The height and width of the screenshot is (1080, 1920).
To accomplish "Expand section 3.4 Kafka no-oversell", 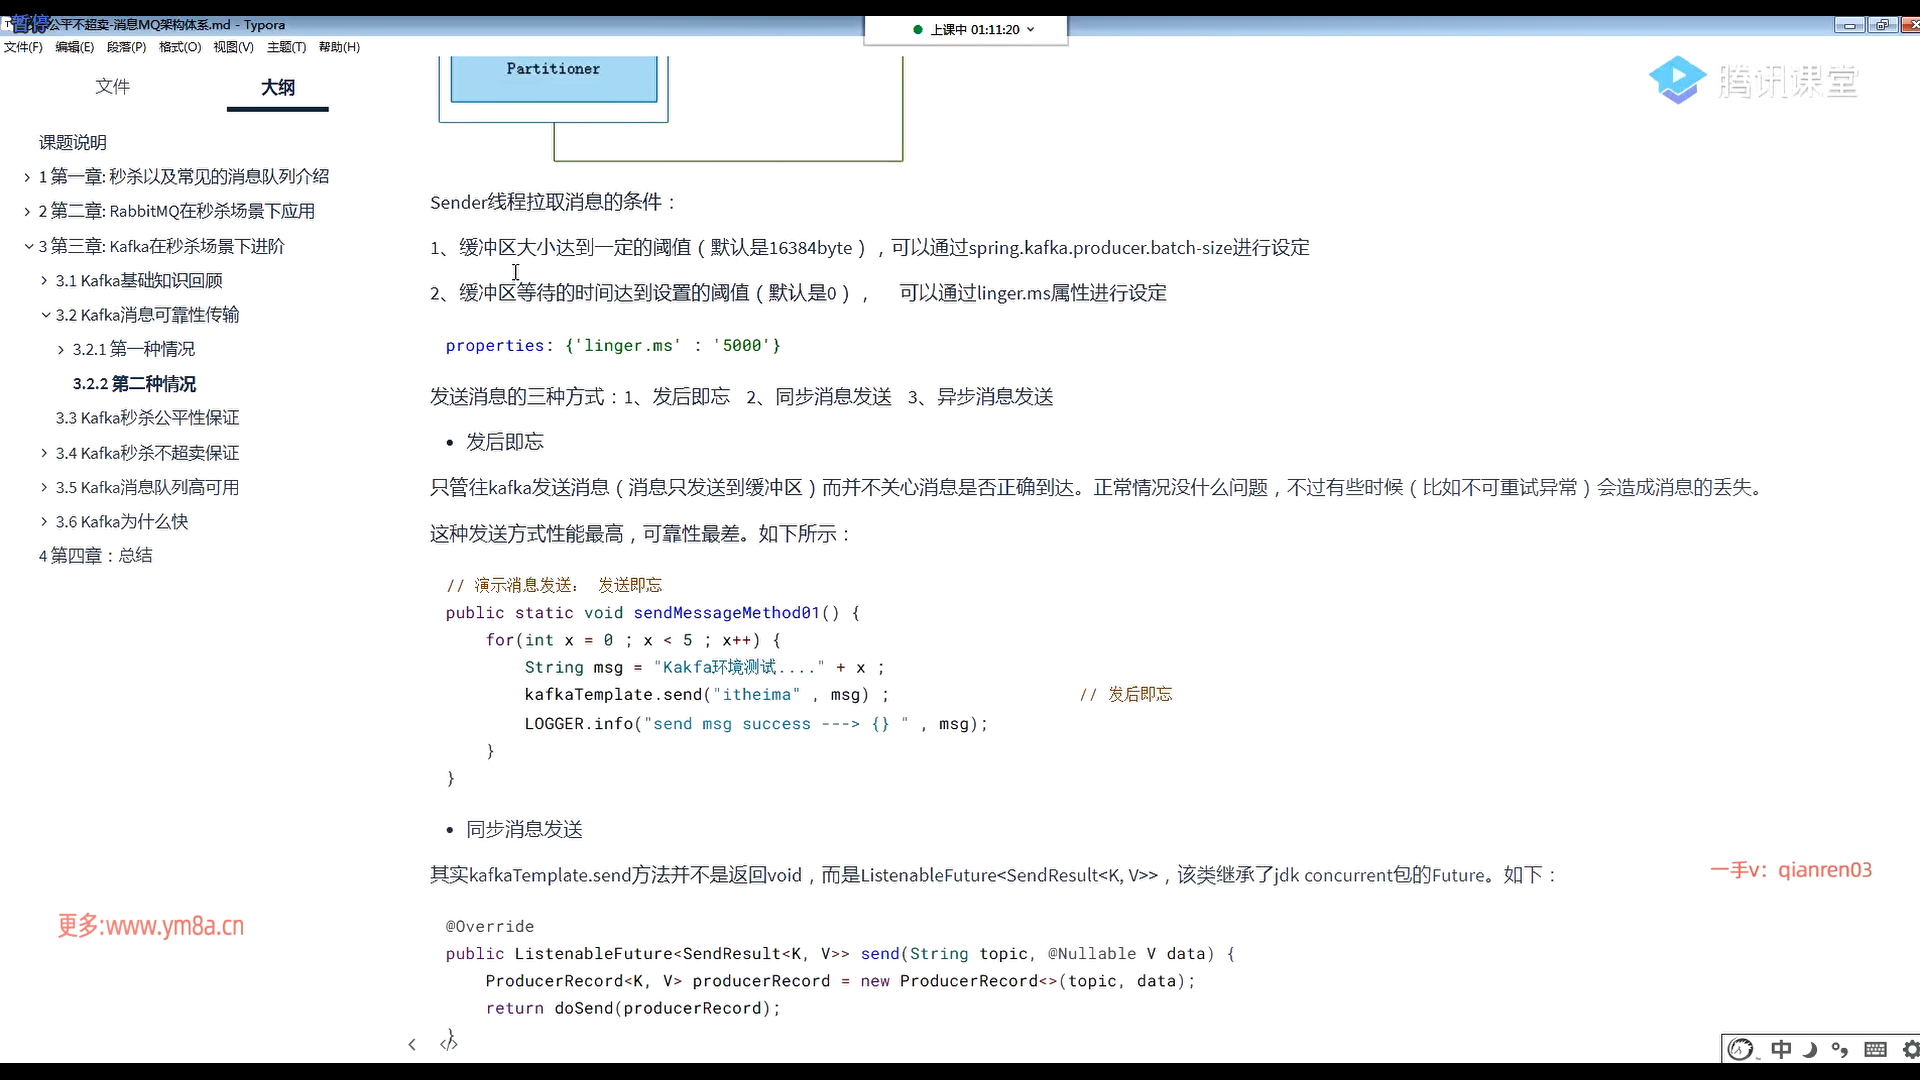I will (x=44, y=453).
